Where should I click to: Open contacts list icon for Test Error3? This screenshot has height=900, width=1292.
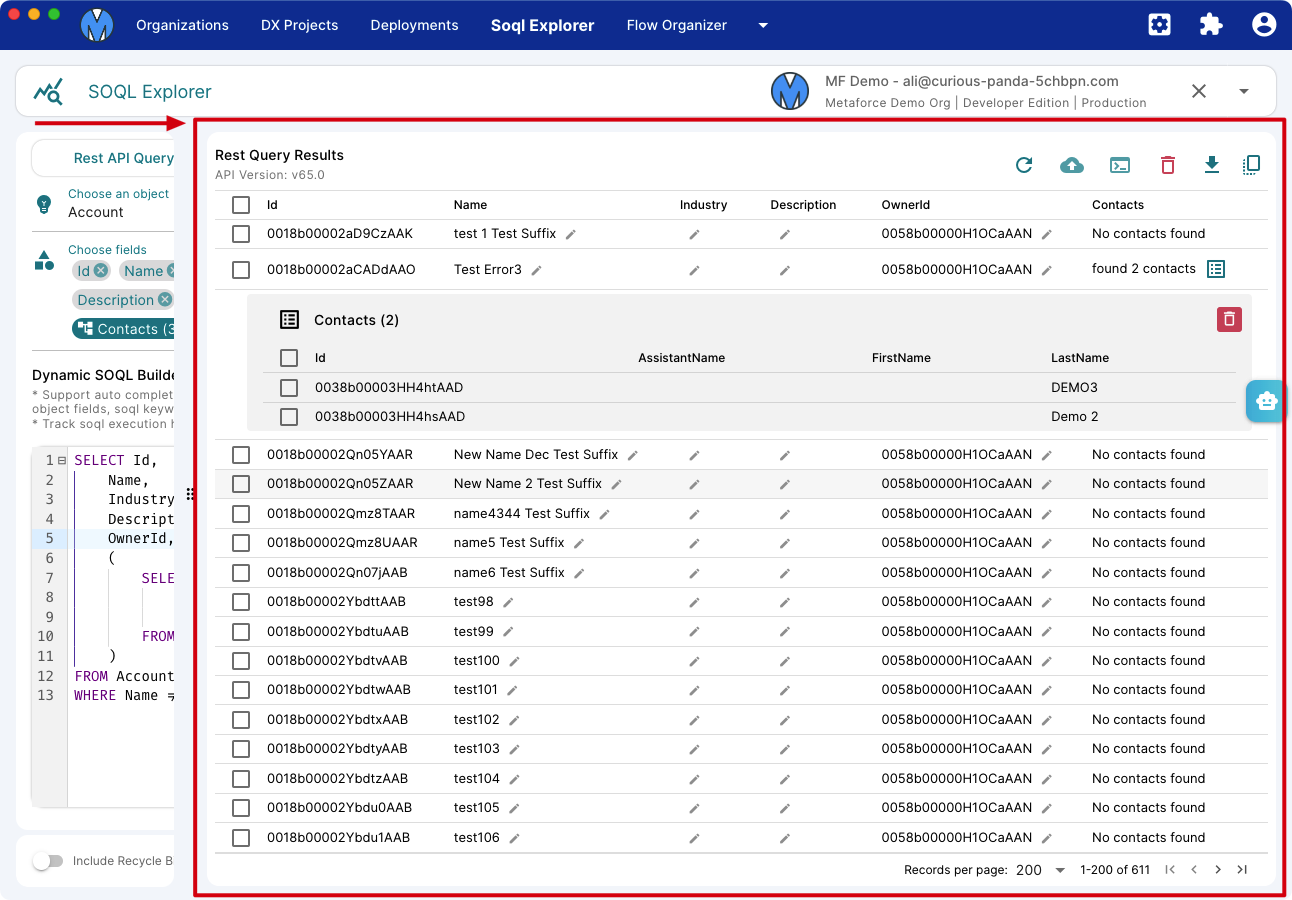coord(1216,269)
